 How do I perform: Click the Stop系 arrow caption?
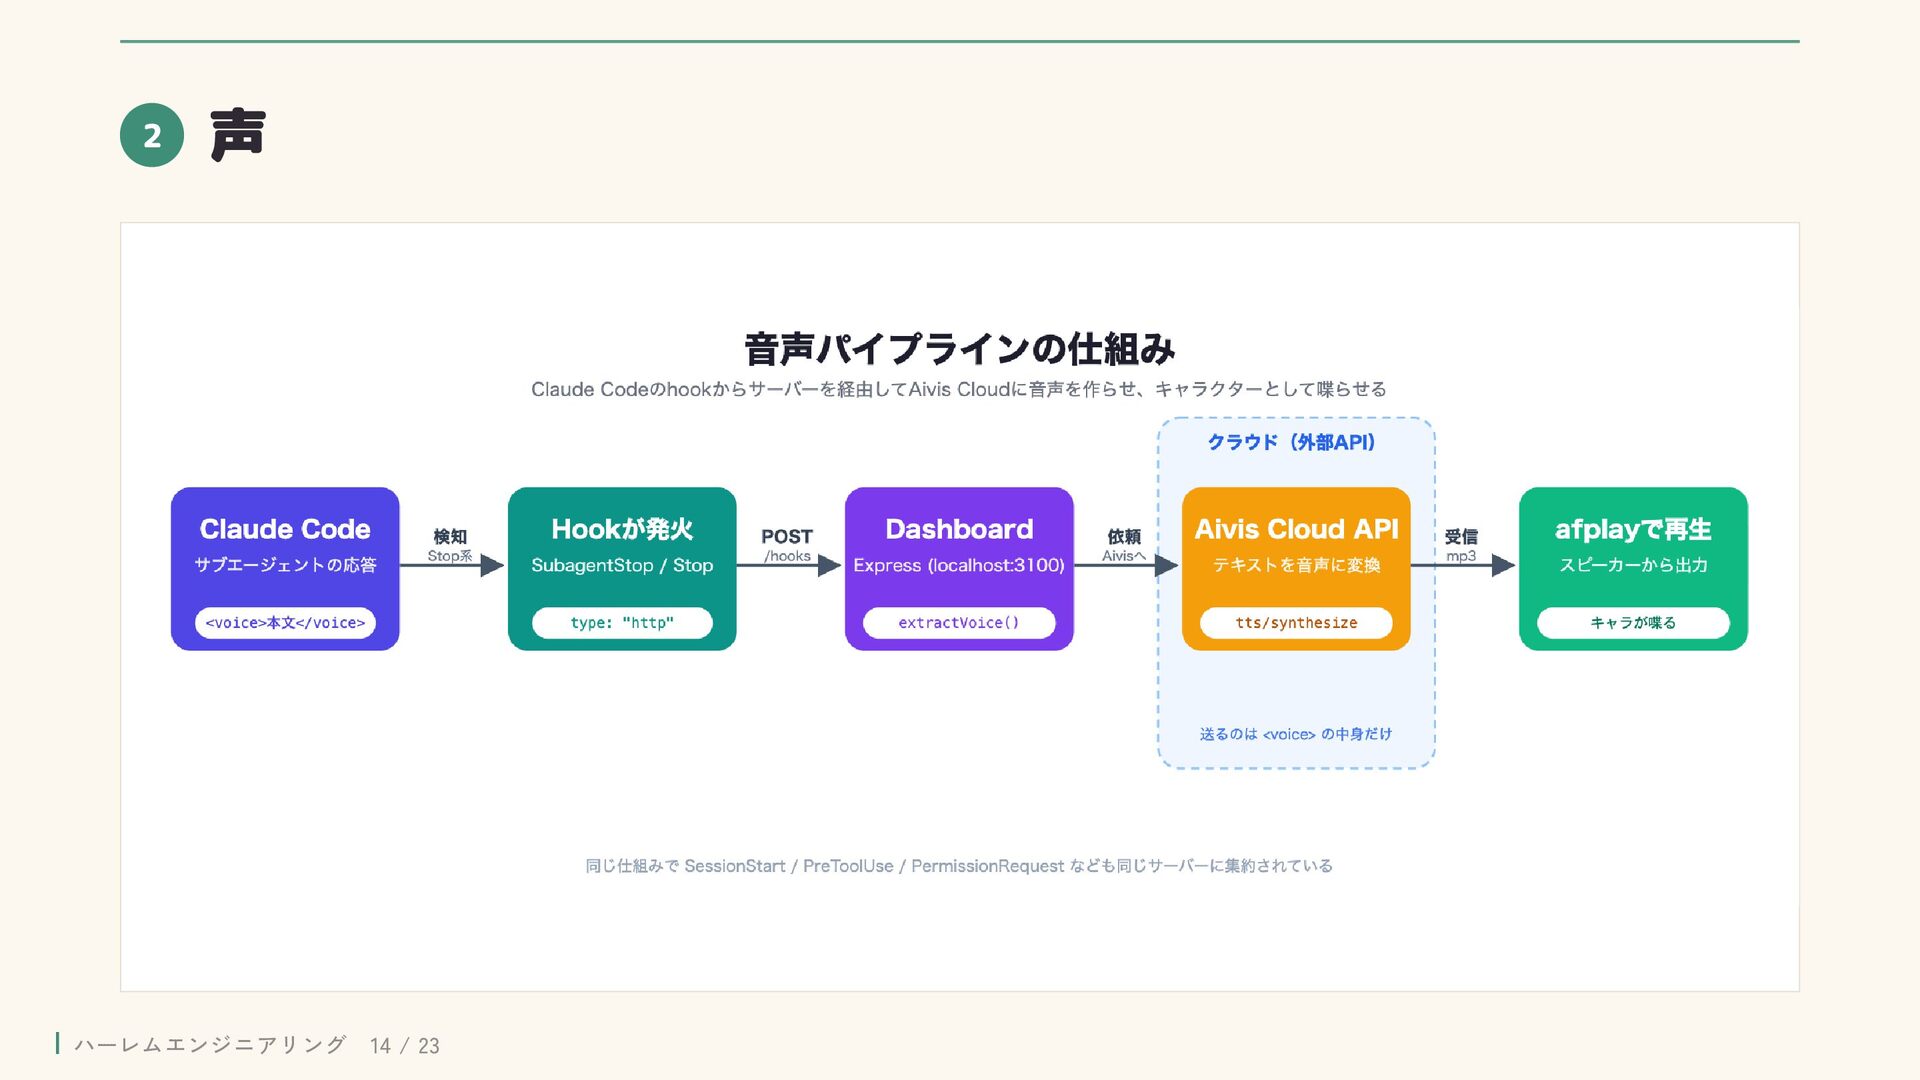point(450,556)
